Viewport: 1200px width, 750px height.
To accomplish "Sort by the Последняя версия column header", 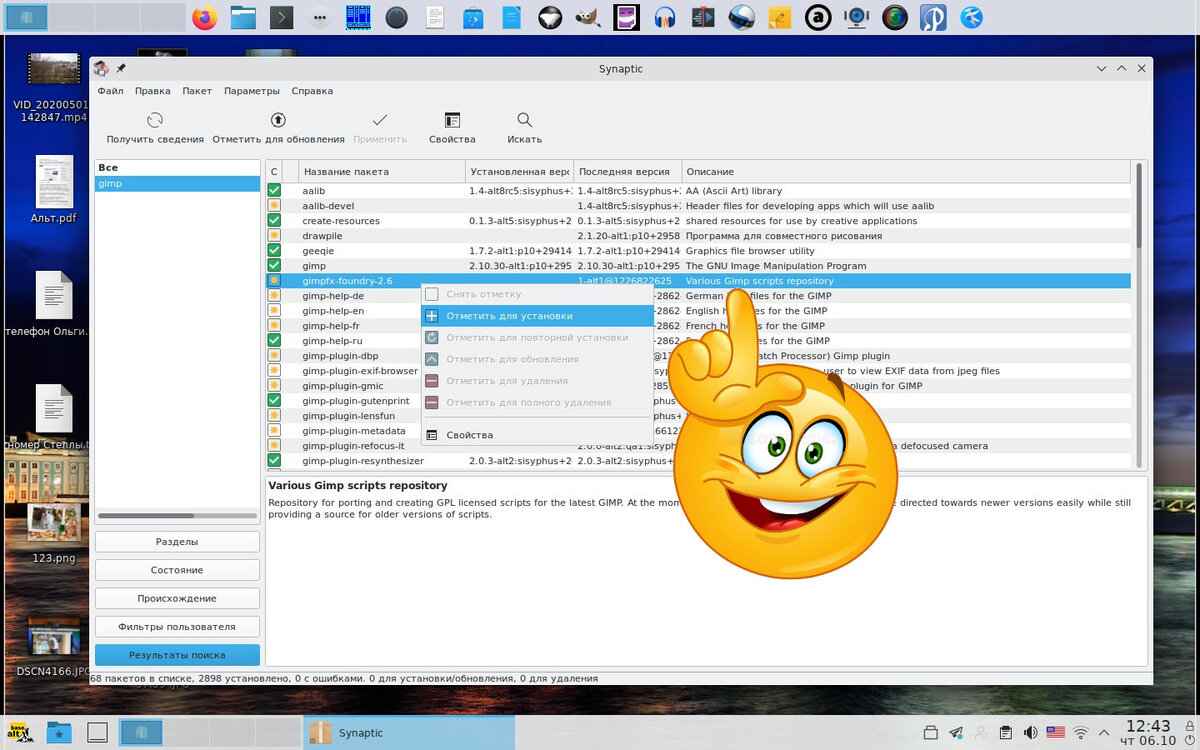I will point(628,172).
